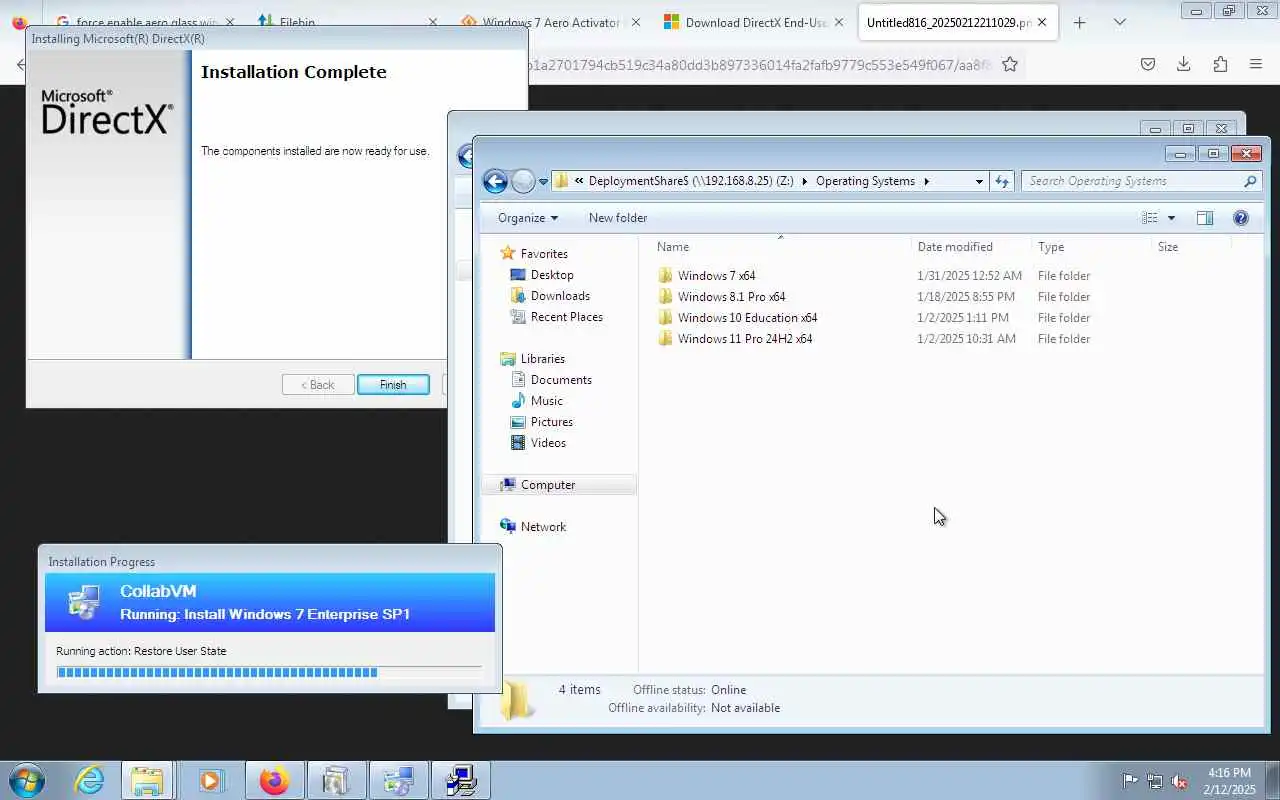Viewport: 1280px width, 800px height.
Task: Click the Refresh button in Explorer address bar
Action: point(1002,181)
